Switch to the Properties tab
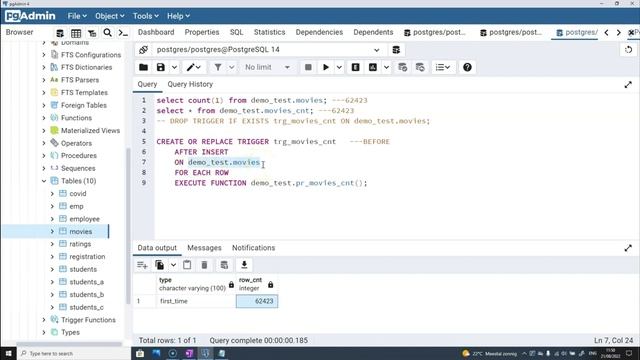The image size is (640, 360). [x=202, y=32]
